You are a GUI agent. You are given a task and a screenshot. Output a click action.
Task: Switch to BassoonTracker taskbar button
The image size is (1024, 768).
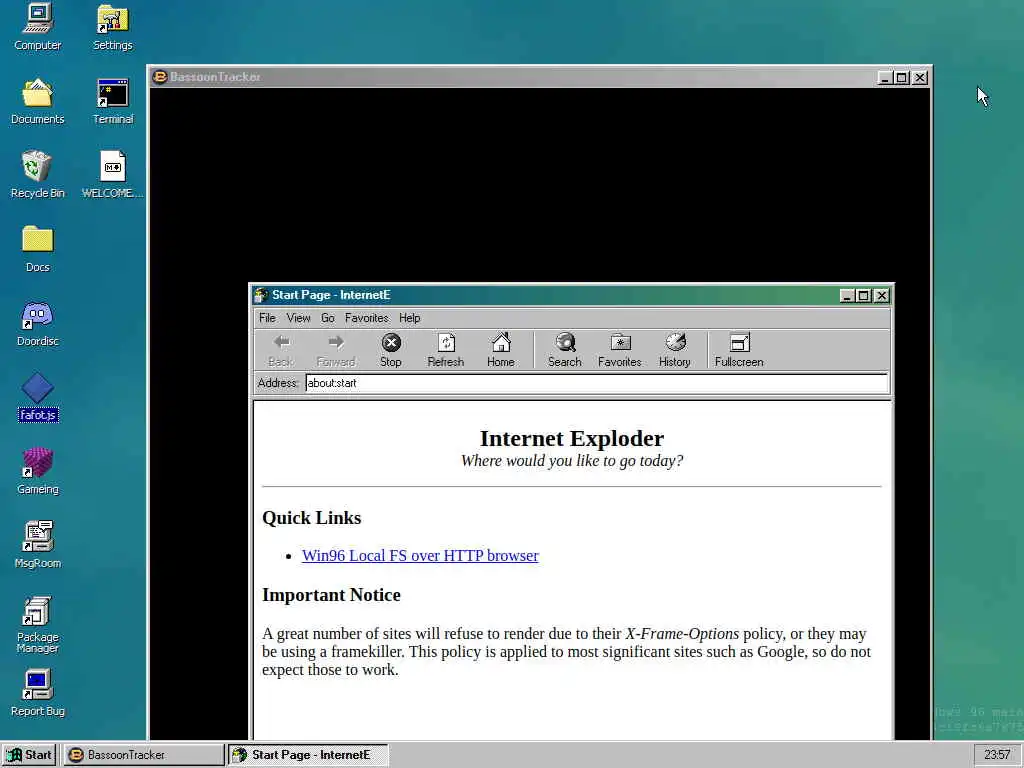144,755
